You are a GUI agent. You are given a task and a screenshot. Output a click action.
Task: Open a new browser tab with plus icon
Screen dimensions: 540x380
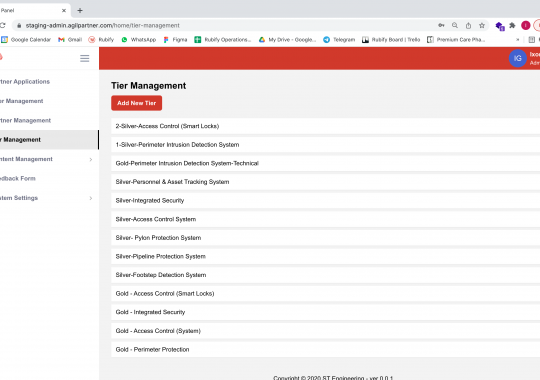(80, 10)
